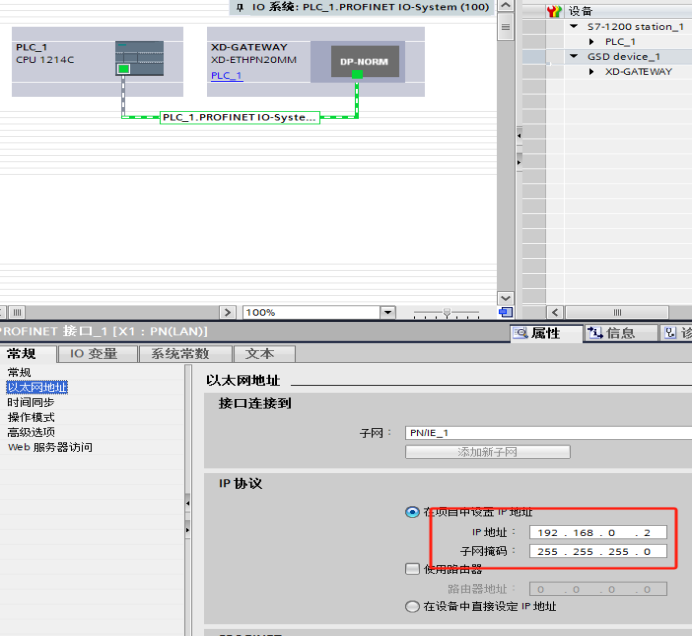Click the green port on XD-GATEWAY
Viewport: 692px width, 636px height.
[x=357, y=75]
